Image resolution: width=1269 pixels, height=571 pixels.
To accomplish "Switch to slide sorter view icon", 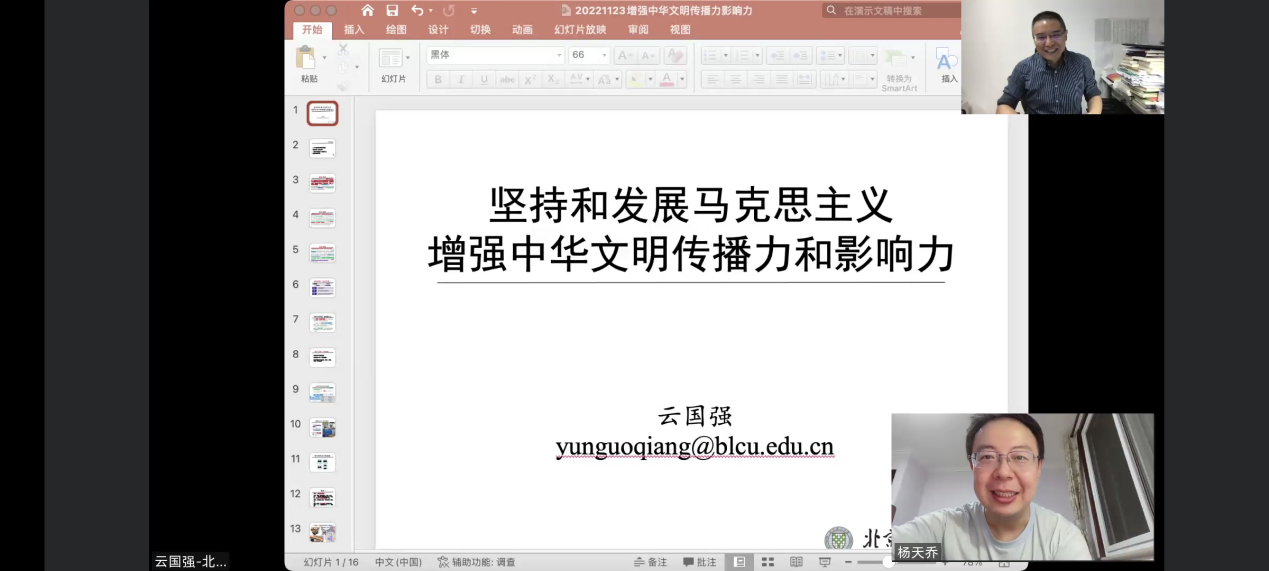I will [768, 562].
